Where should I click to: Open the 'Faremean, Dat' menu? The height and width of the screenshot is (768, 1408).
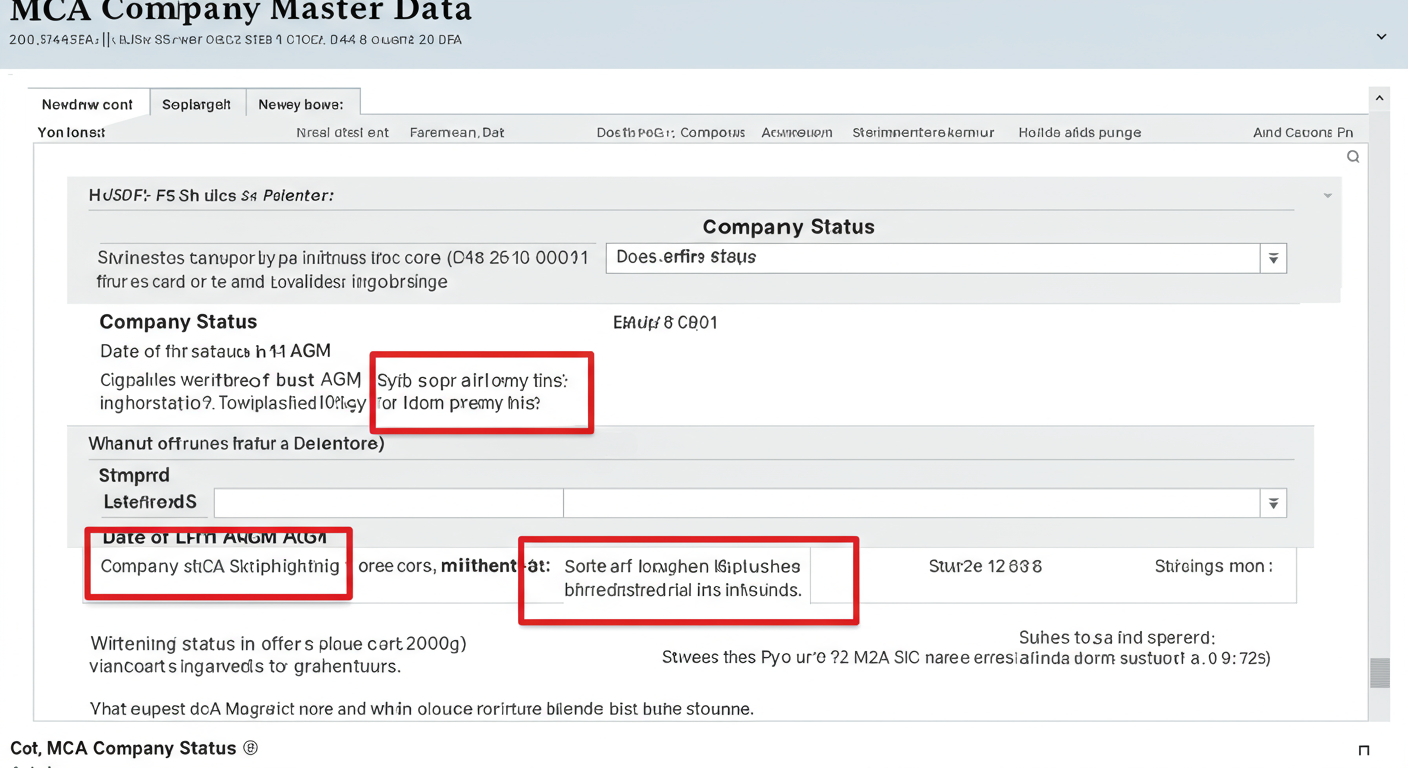(457, 131)
